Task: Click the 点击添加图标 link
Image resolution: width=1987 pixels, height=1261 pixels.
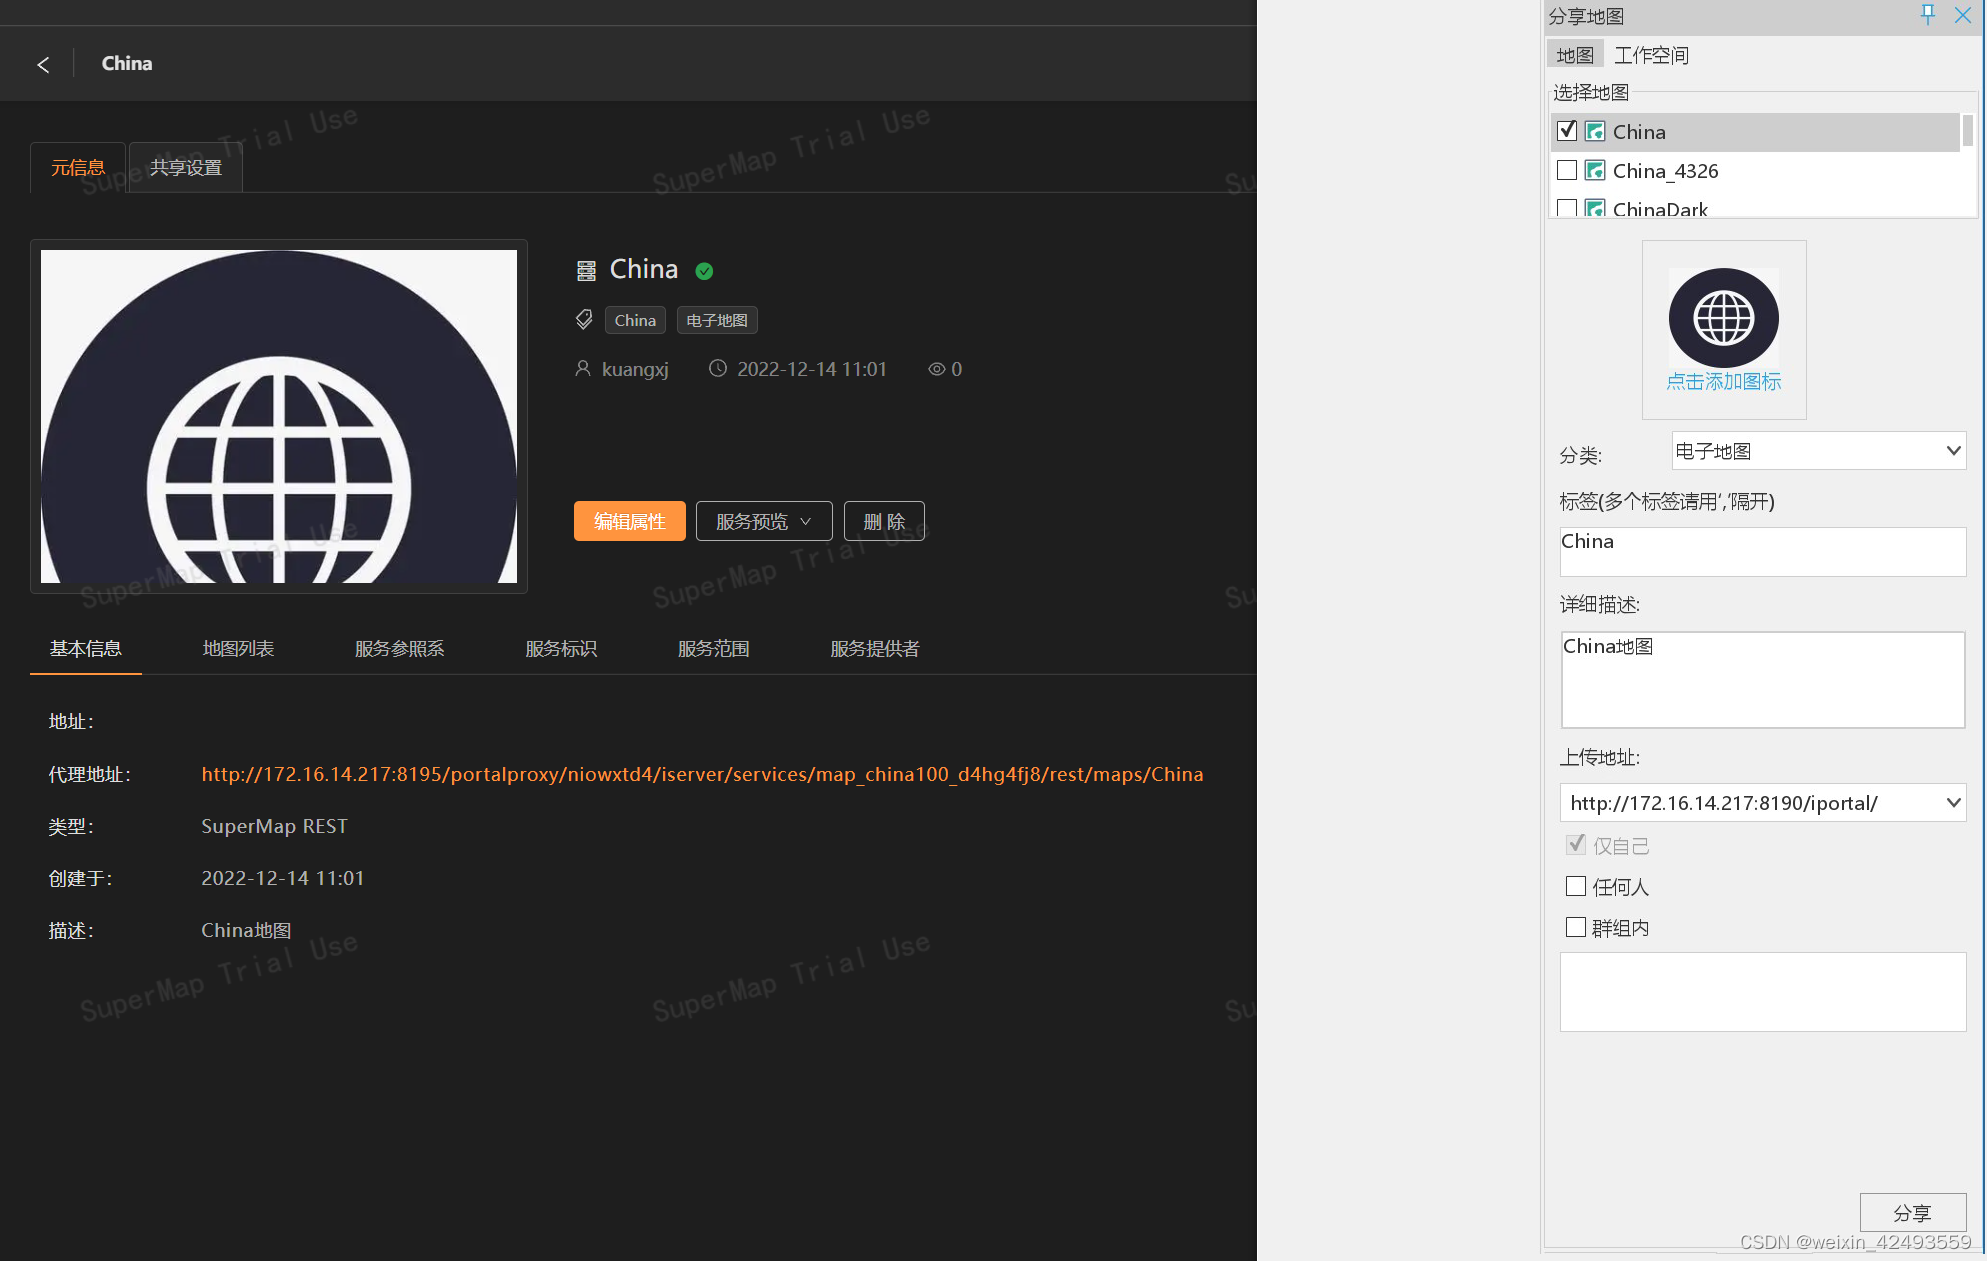Action: coord(1723,382)
